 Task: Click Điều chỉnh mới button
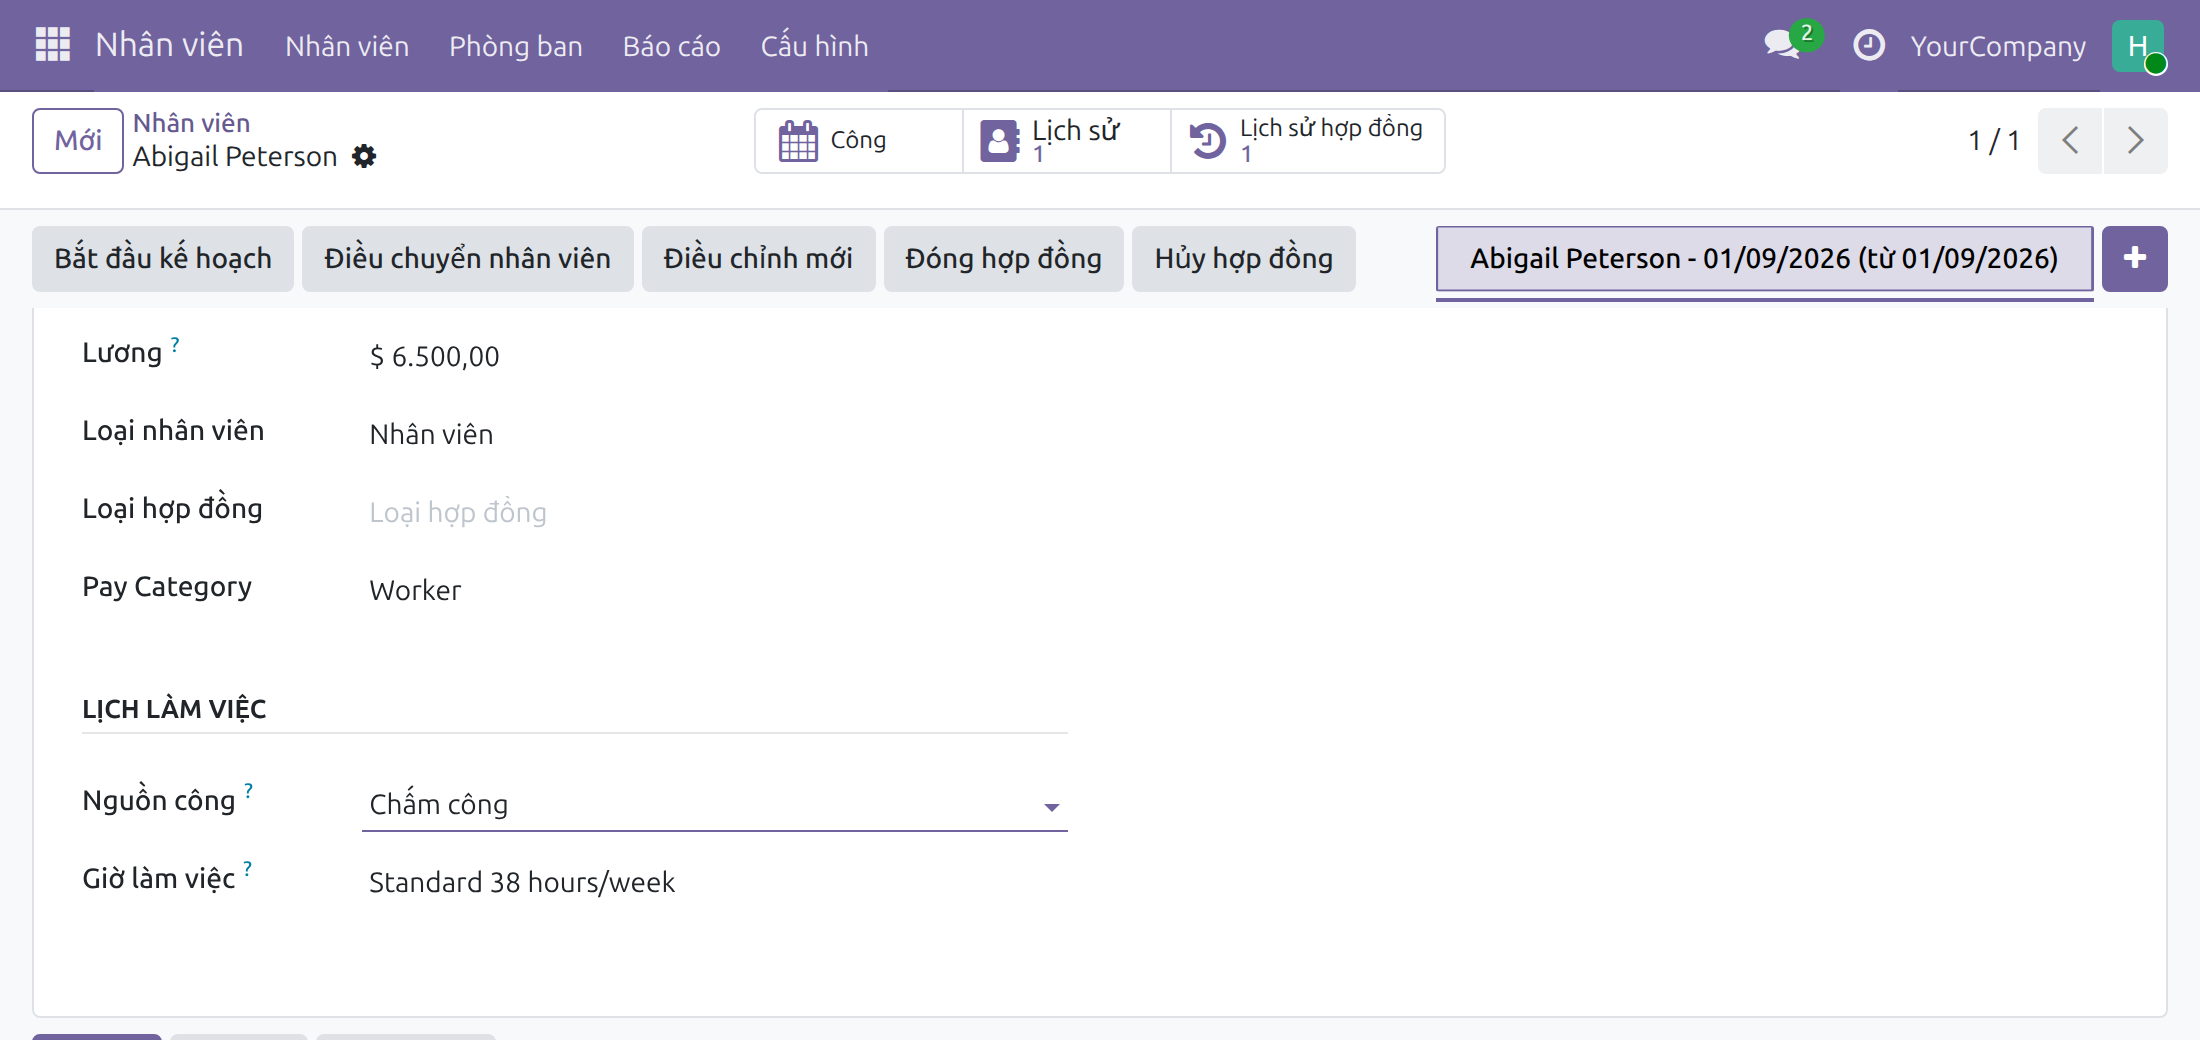[x=758, y=259]
